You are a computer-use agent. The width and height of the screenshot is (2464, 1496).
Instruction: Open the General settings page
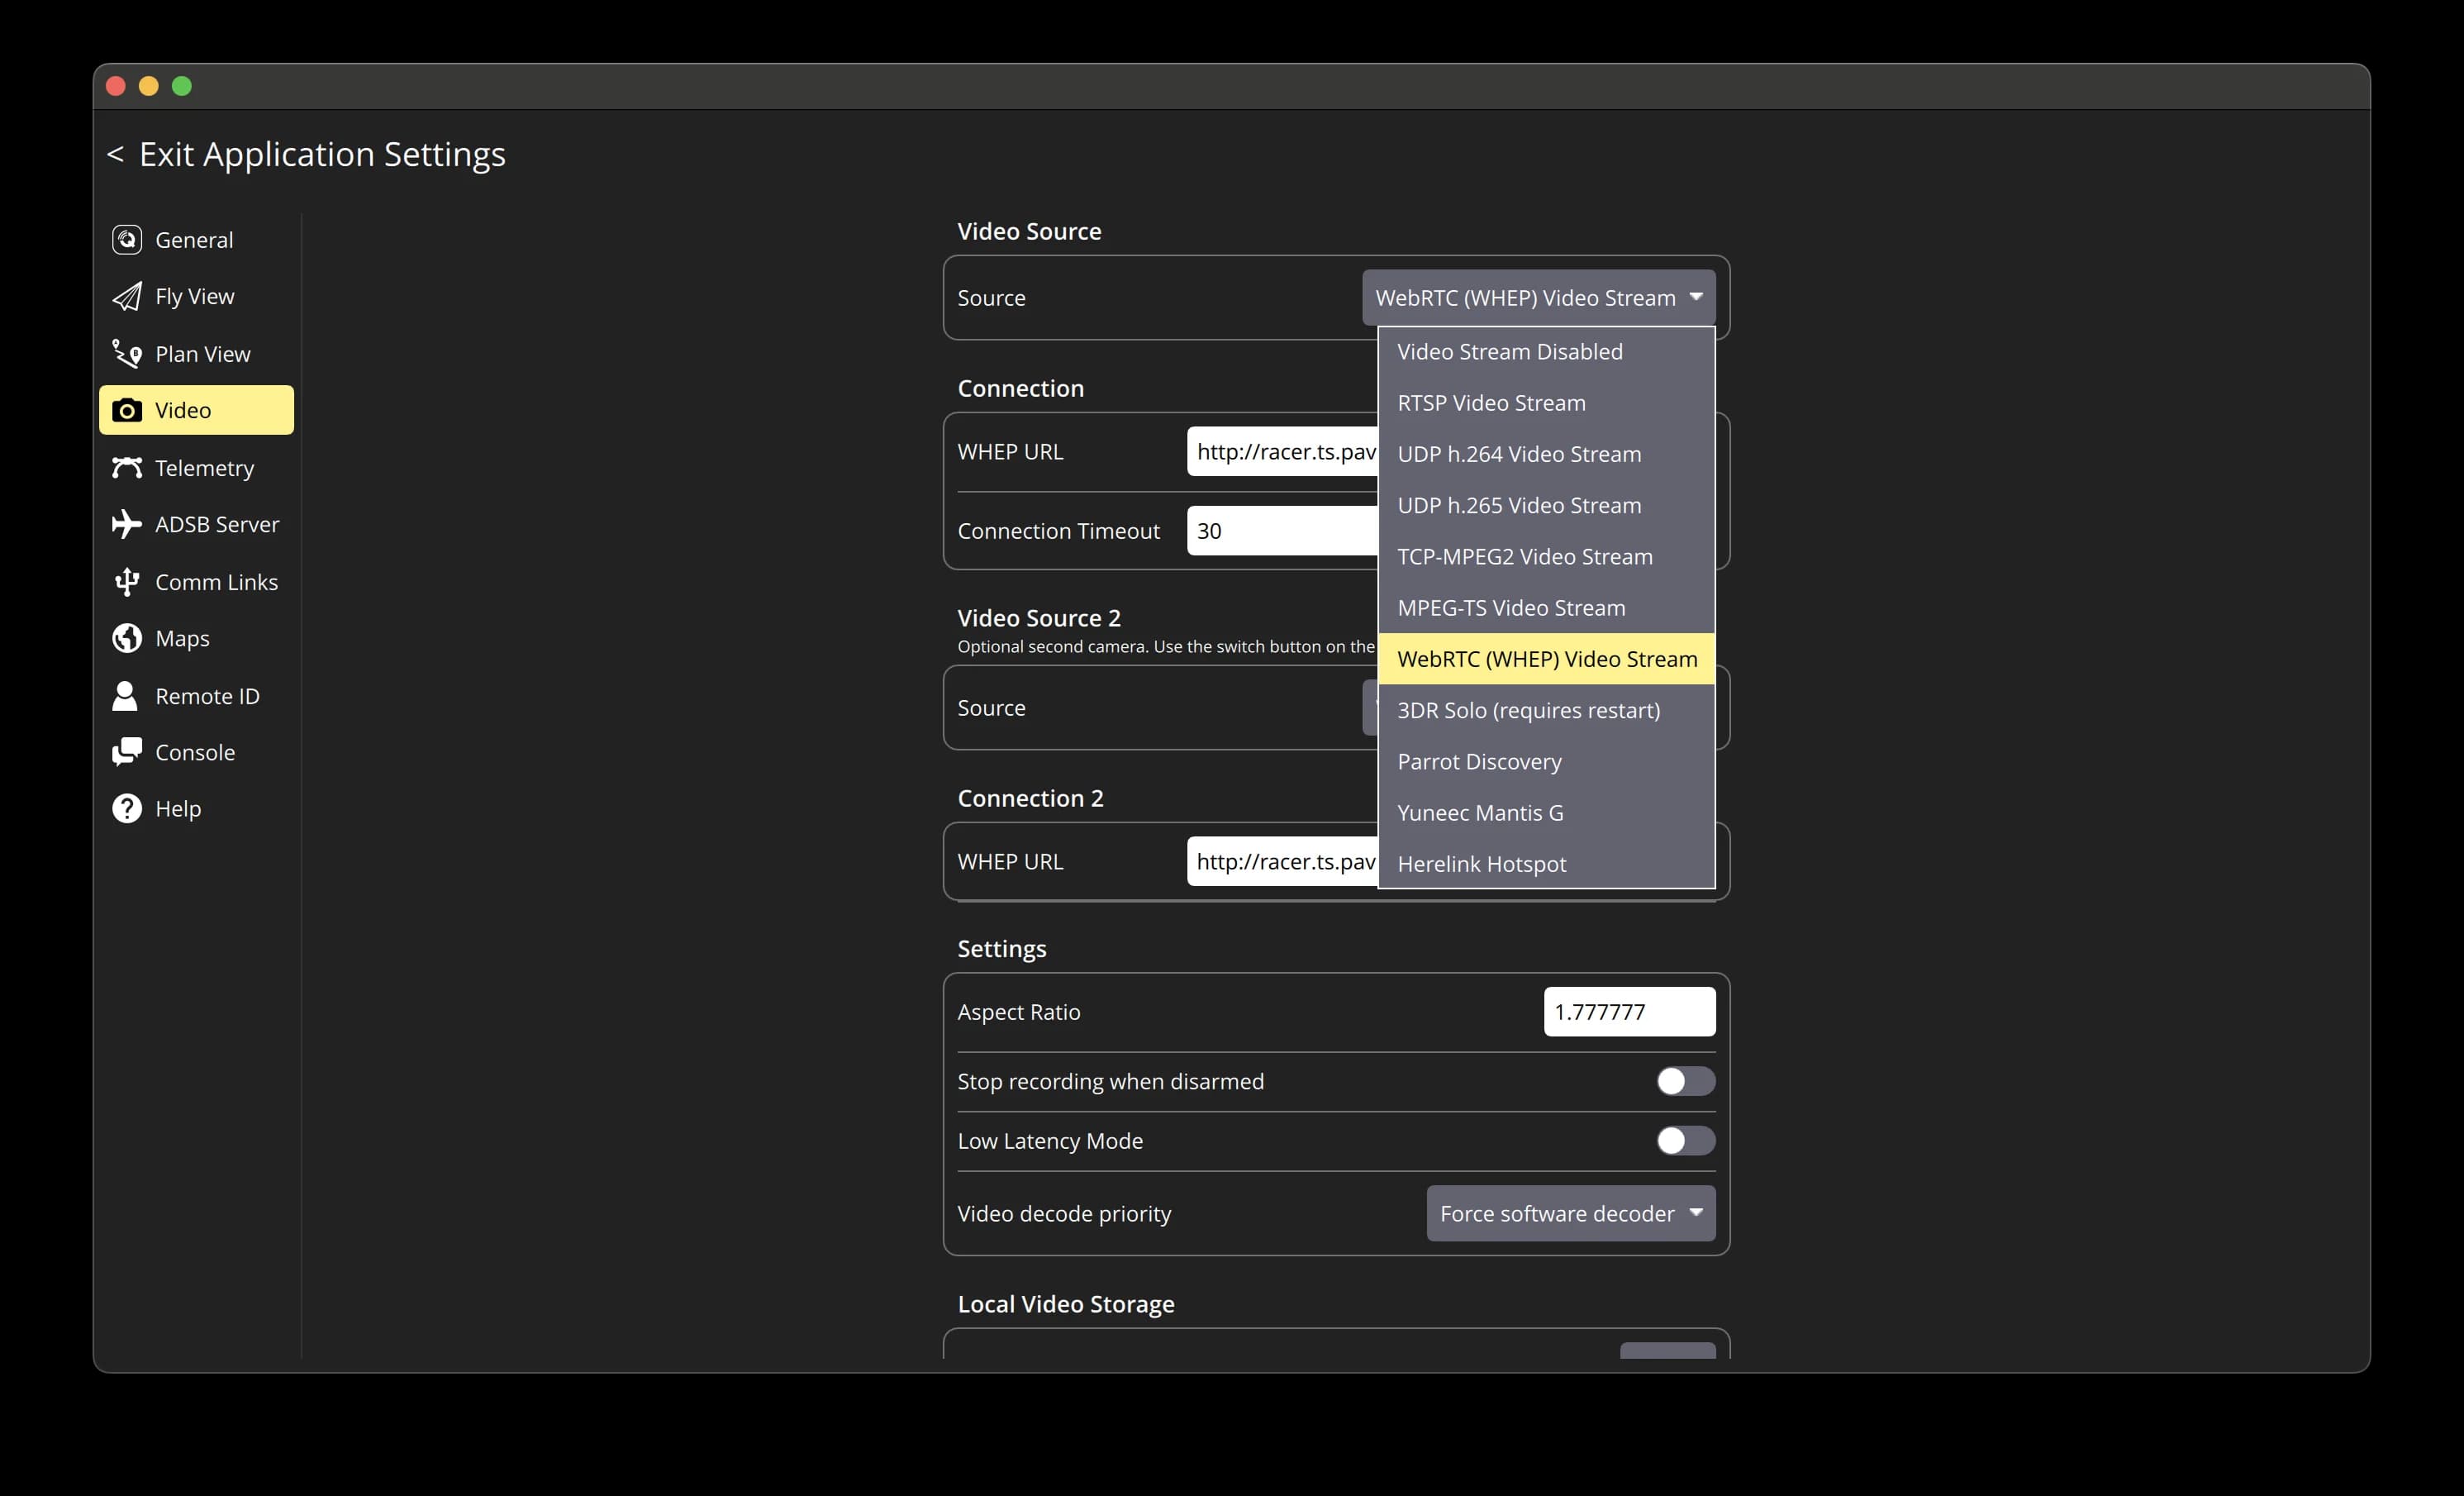click(196, 240)
